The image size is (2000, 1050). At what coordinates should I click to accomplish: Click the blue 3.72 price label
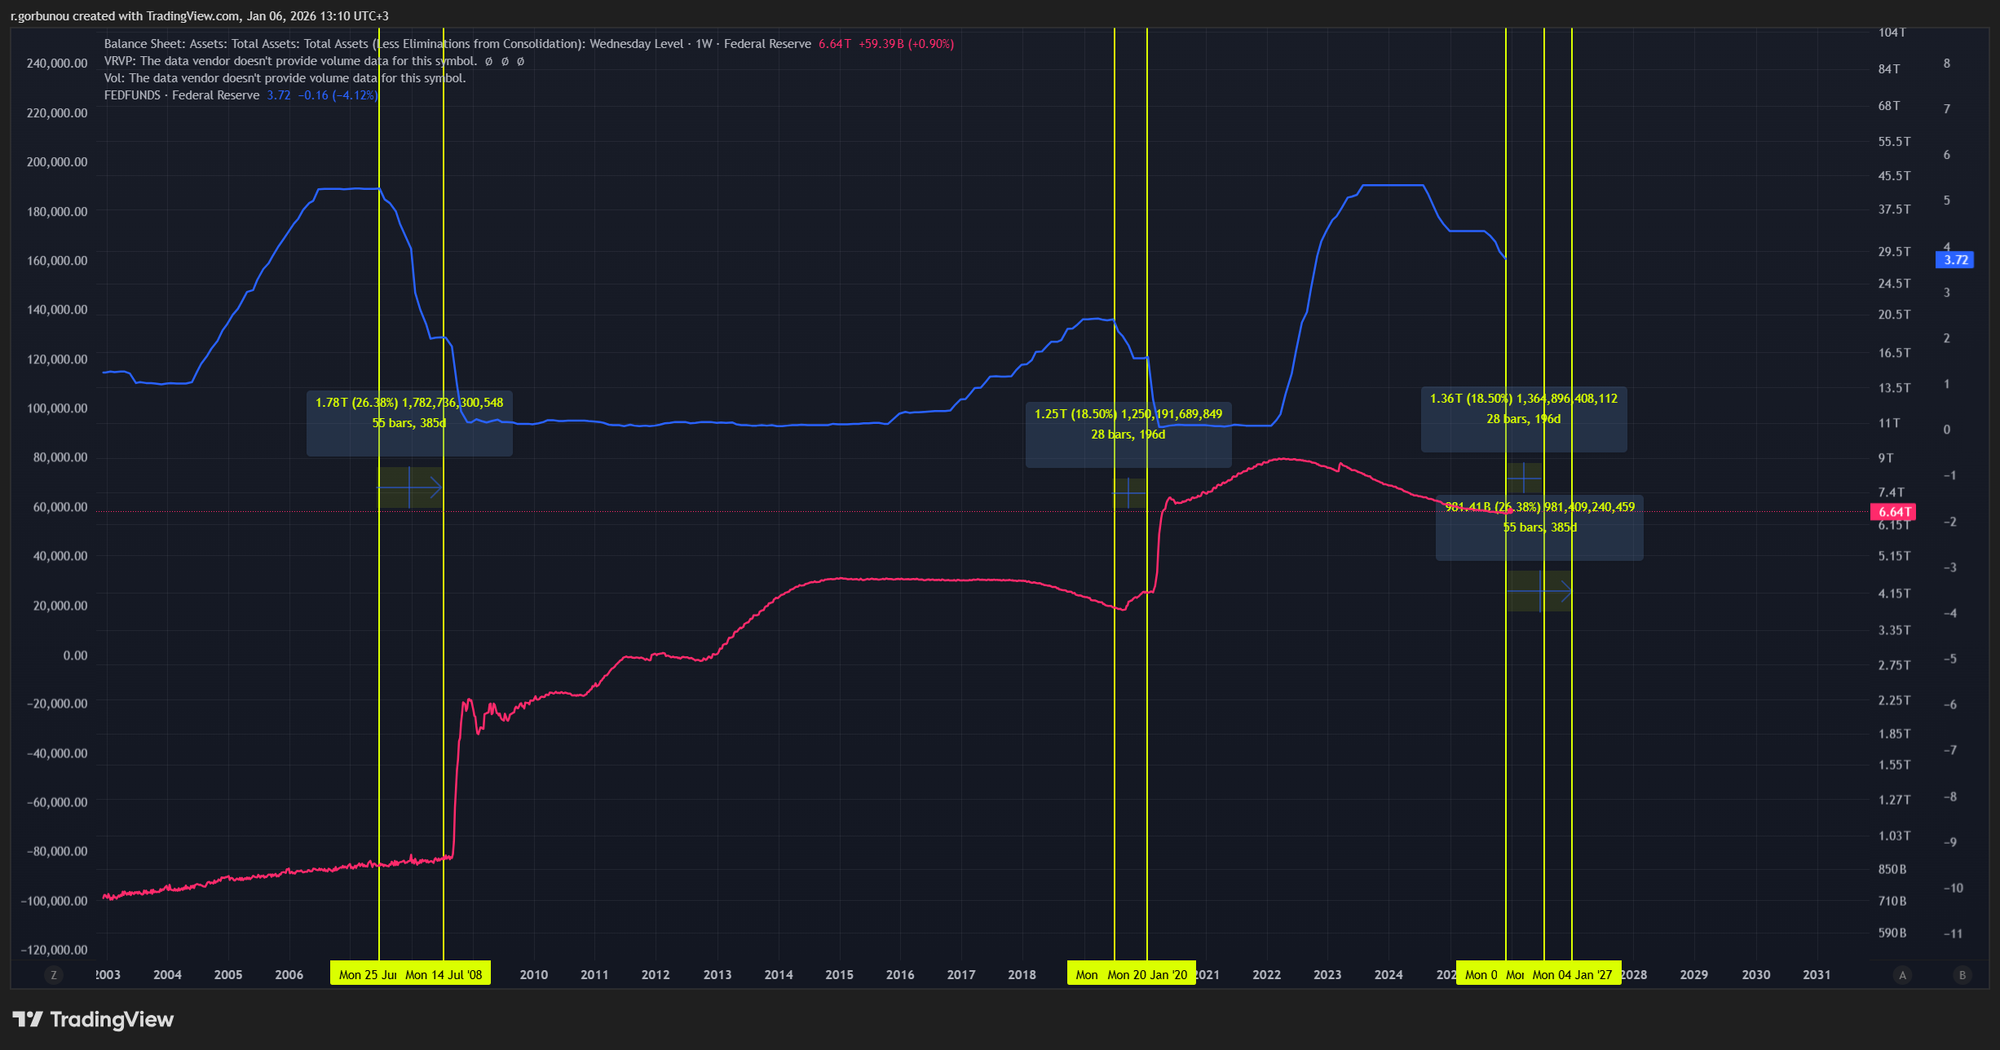[x=1954, y=260]
